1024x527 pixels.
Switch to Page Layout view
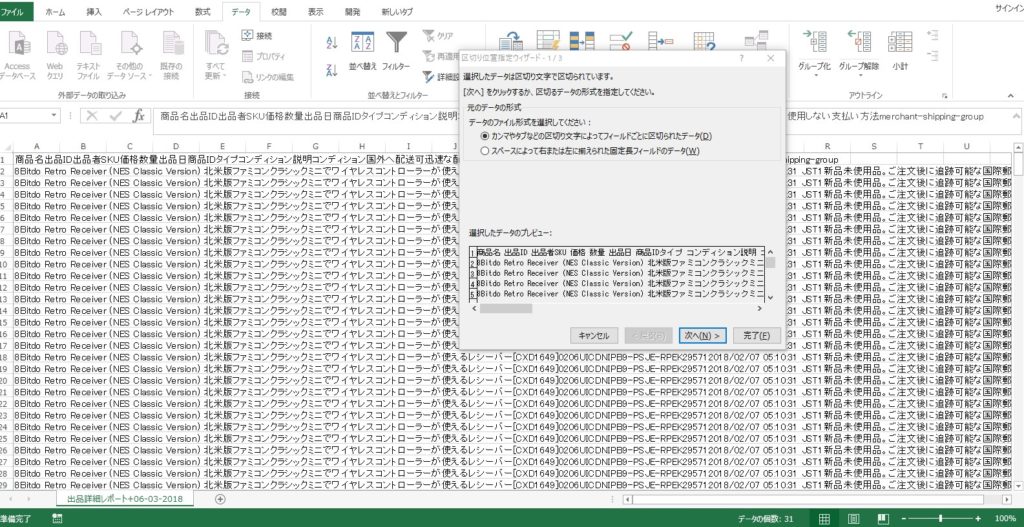854,519
